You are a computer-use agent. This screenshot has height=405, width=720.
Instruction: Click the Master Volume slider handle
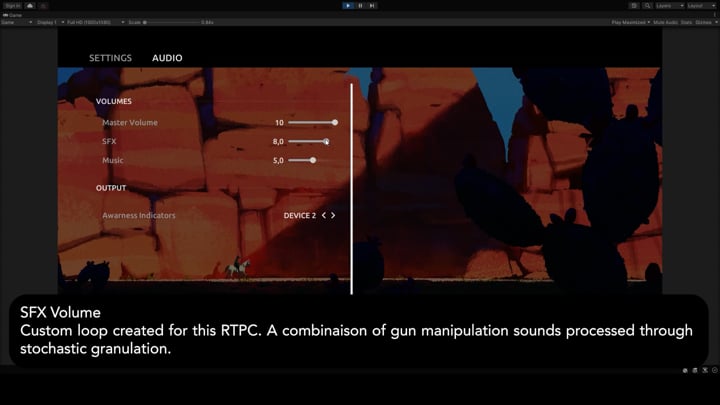(x=335, y=123)
